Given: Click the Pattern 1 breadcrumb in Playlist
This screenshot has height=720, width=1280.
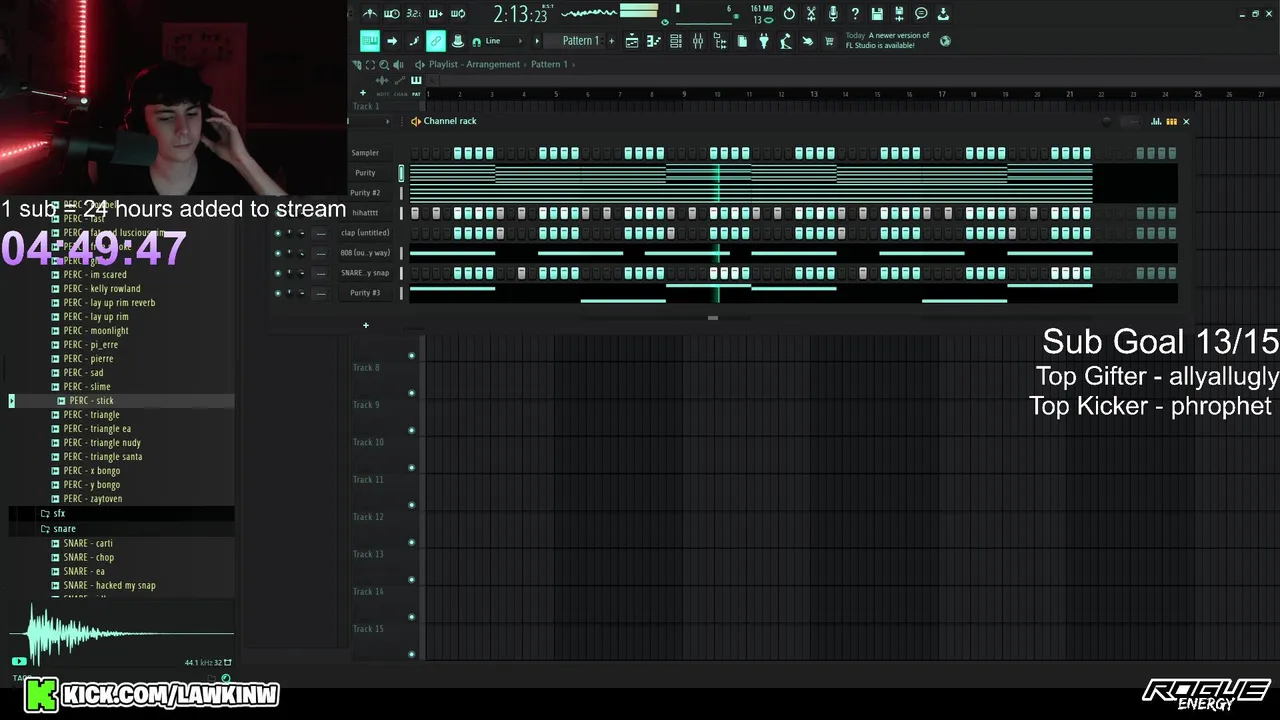Looking at the screenshot, I should point(549,64).
